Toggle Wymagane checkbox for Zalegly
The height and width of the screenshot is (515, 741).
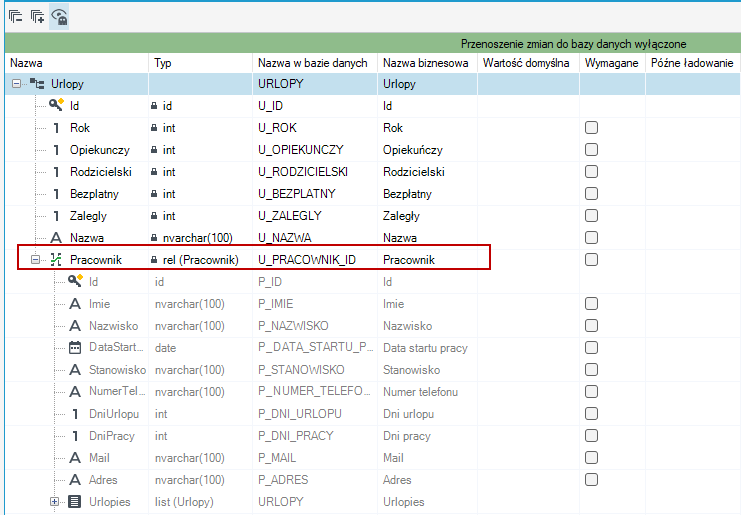591,215
